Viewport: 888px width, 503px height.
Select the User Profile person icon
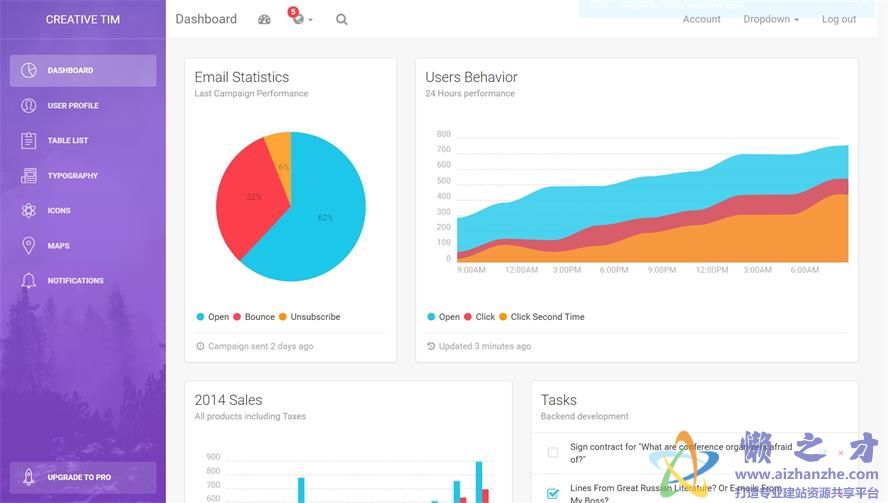[29, 105]
